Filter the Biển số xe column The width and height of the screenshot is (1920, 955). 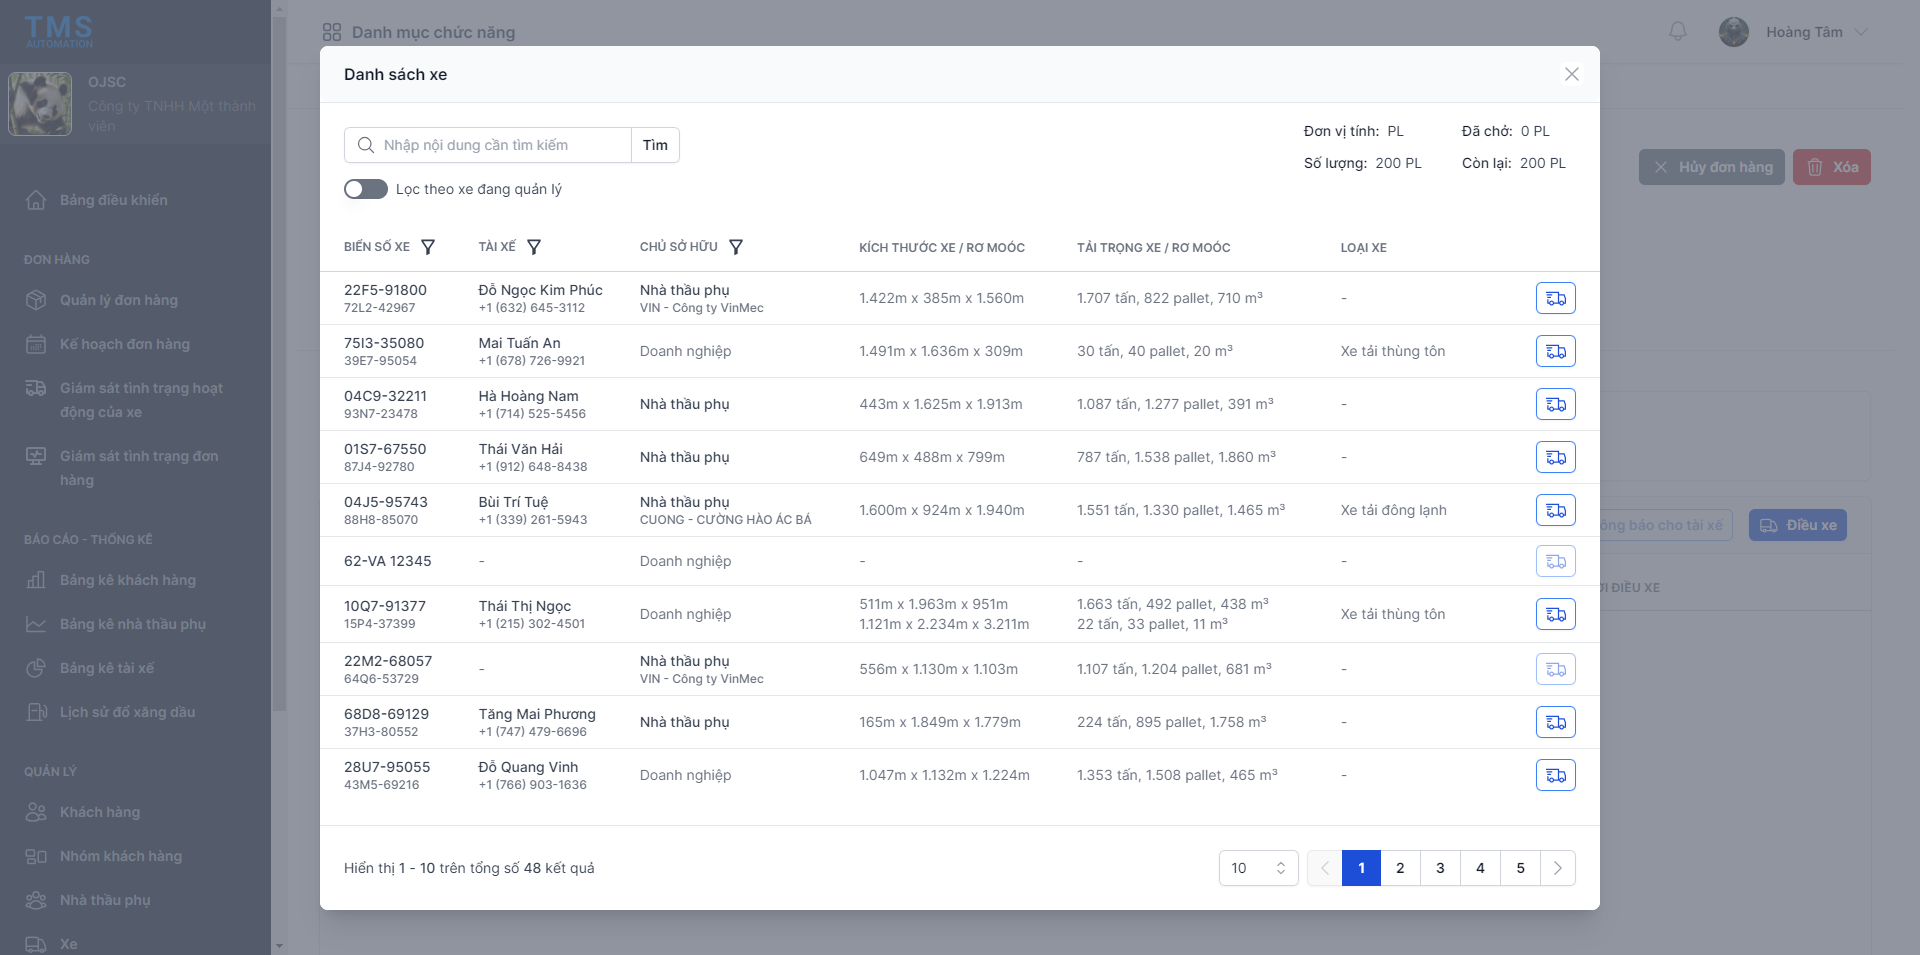428,247
